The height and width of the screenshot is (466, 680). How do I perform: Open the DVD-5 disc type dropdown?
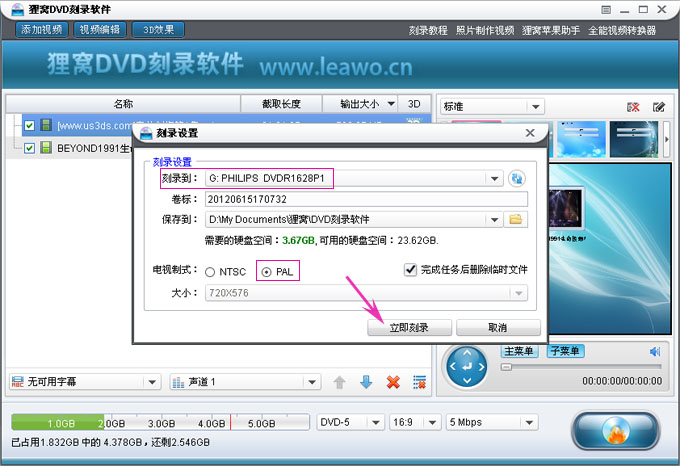tap(376, 422)
